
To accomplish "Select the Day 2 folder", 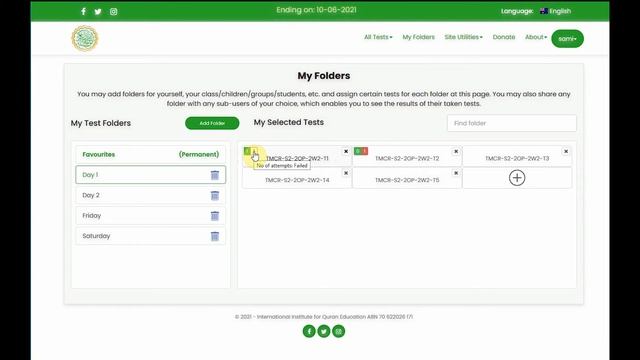I will pyautogui.click(x=151, y=195).
